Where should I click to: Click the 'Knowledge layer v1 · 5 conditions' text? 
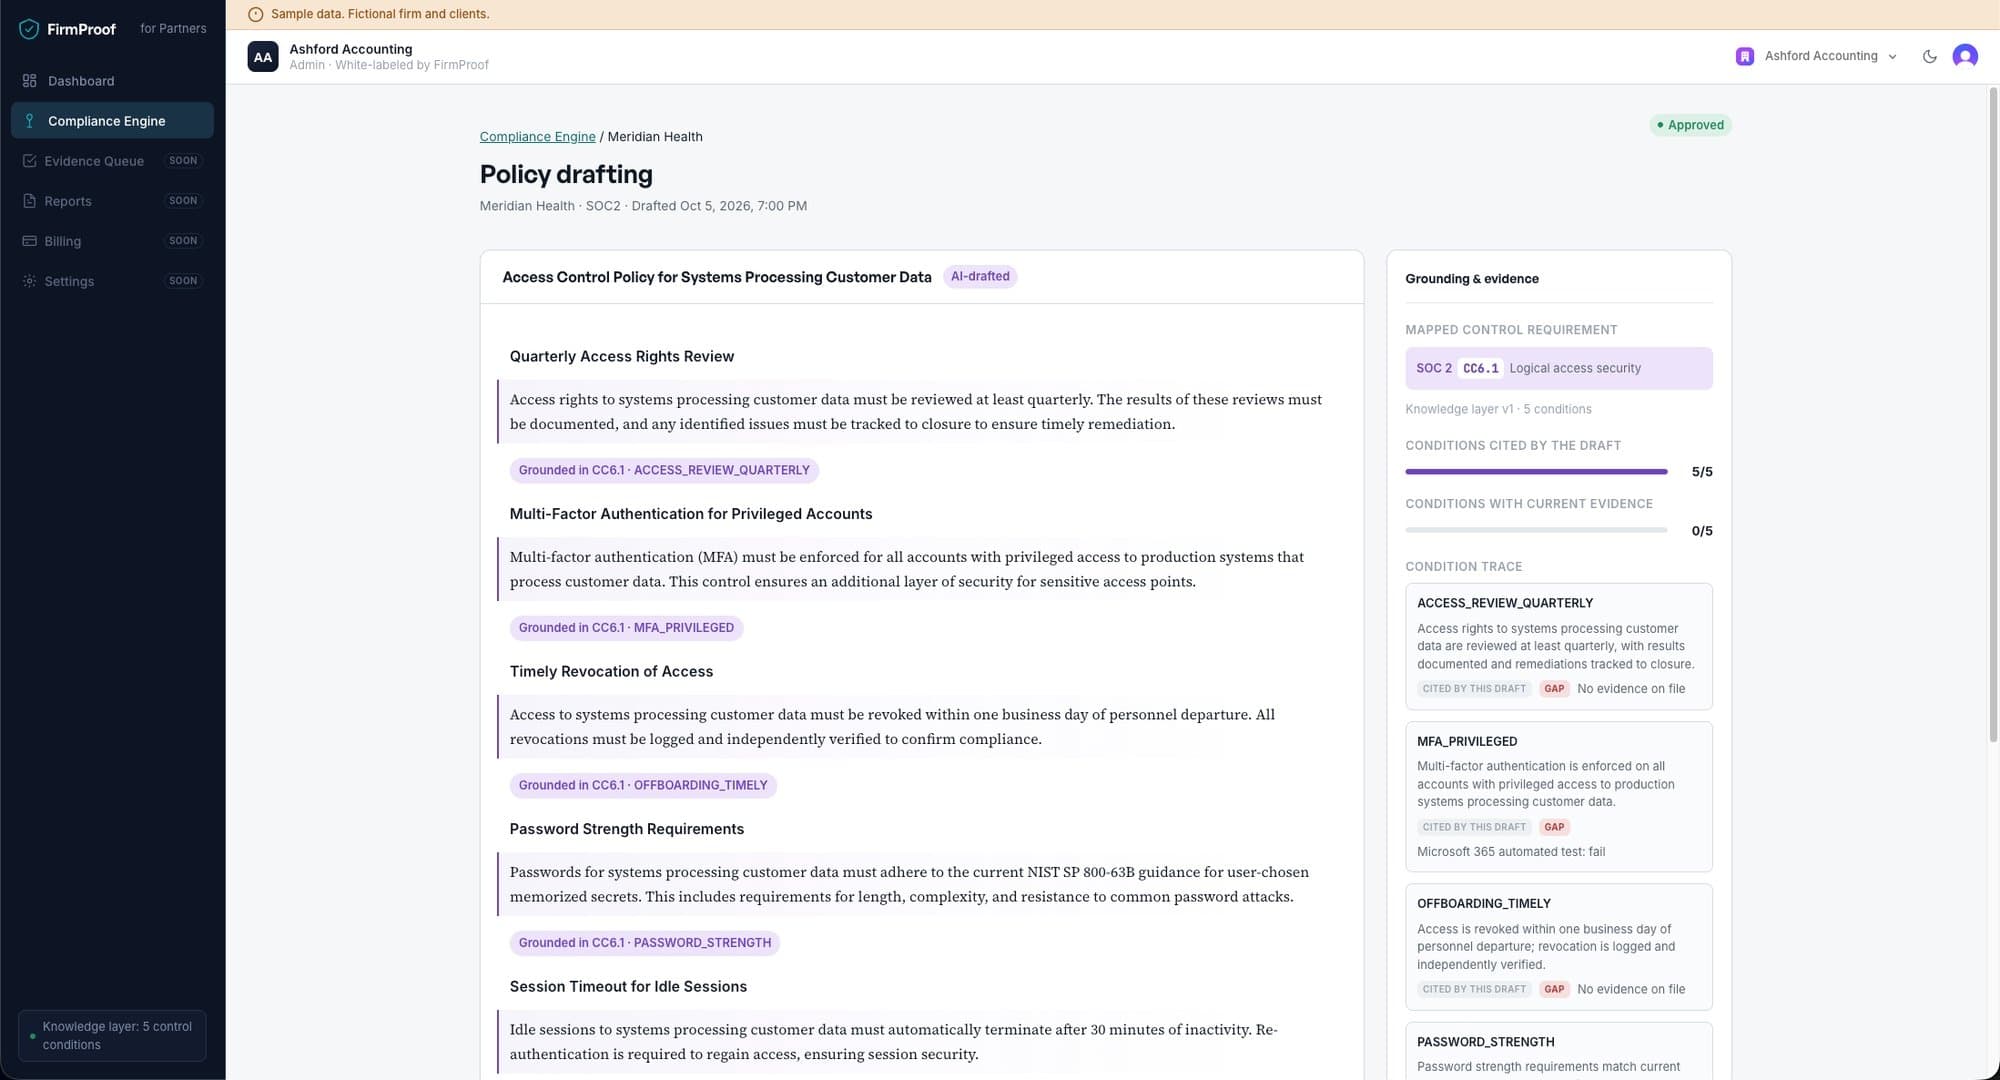[1498, 409]
